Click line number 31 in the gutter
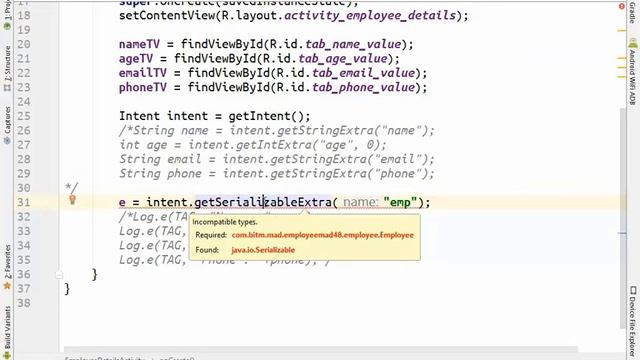Screen dimensions: 640x360 24,202
